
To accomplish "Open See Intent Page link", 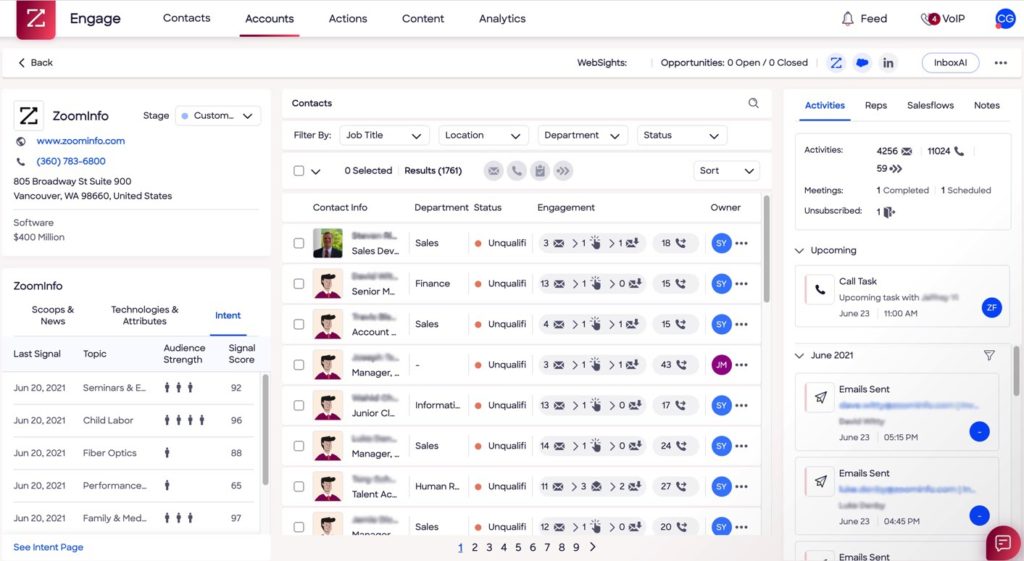I will [x=48, y=547].
